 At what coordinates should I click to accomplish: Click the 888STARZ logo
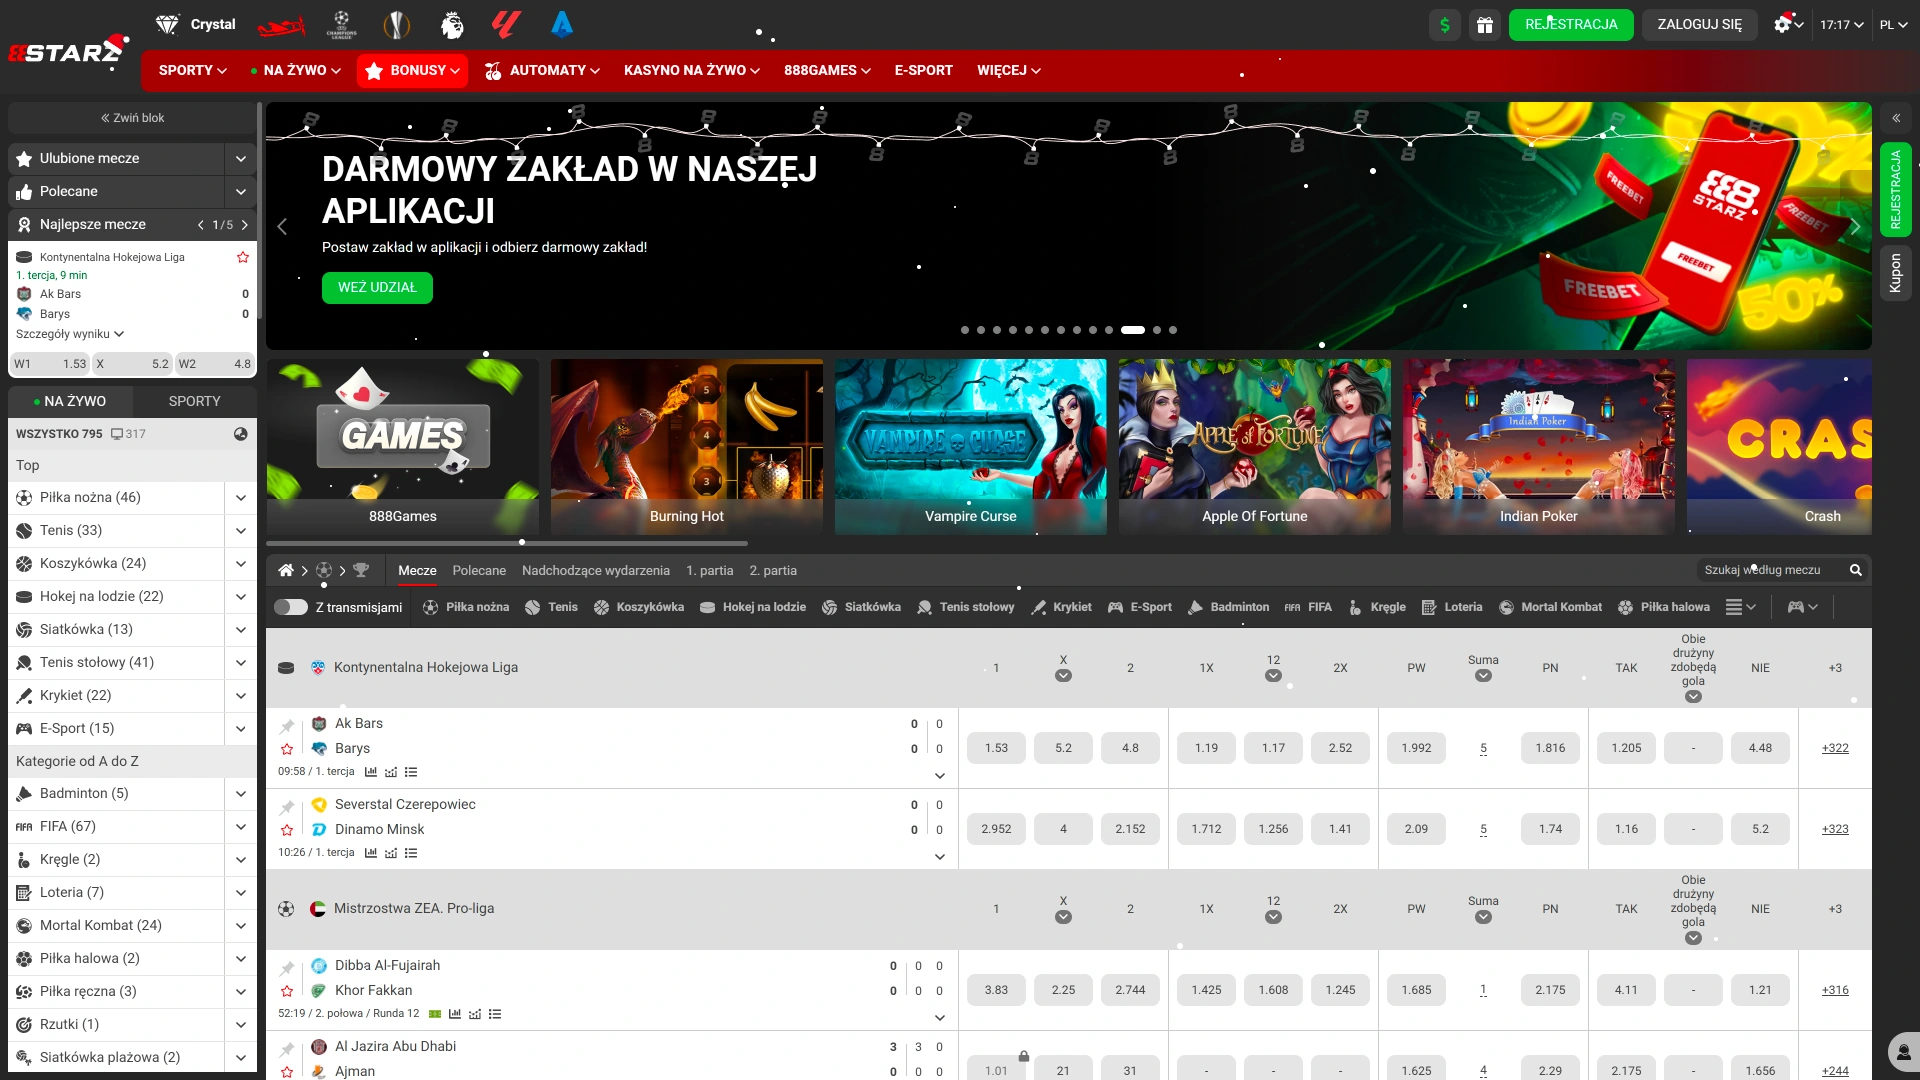coord(68,51)
